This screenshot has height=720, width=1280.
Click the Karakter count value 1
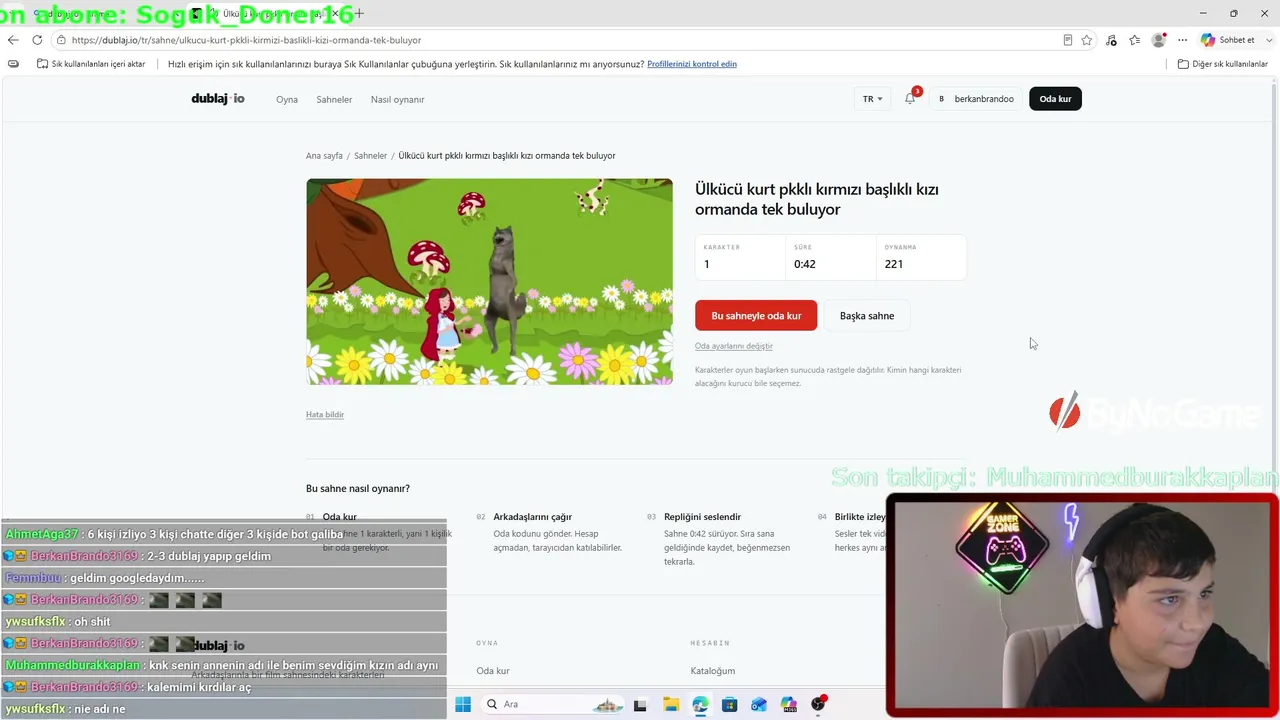click(x=707, y=264)
